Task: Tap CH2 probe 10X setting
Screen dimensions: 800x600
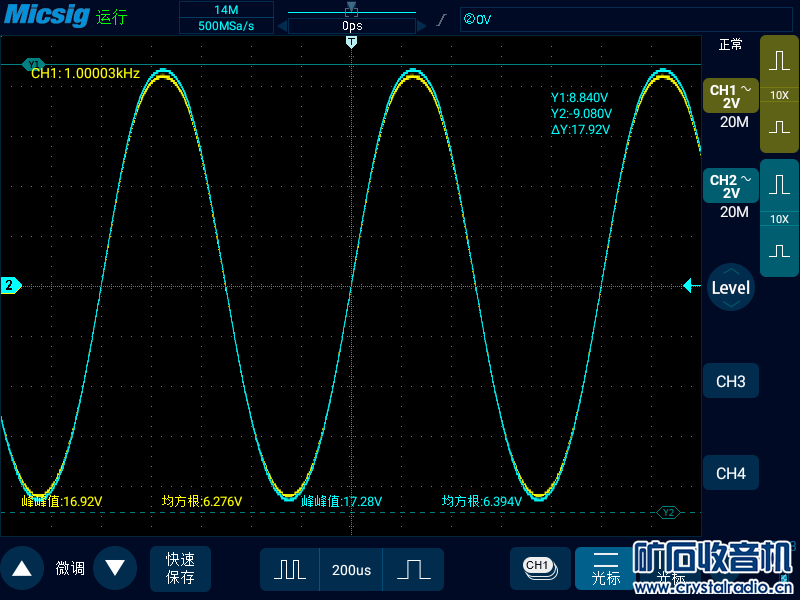Action: (779, 219)
